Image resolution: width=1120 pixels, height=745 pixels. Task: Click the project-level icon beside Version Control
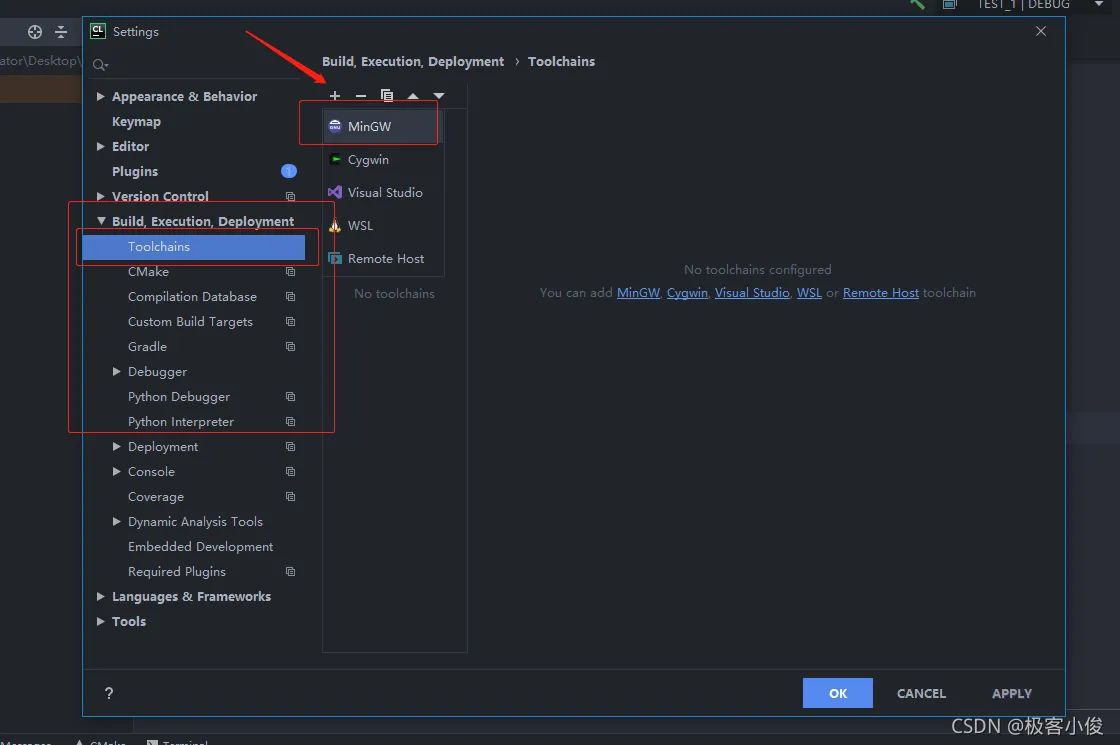coord(290,196)
